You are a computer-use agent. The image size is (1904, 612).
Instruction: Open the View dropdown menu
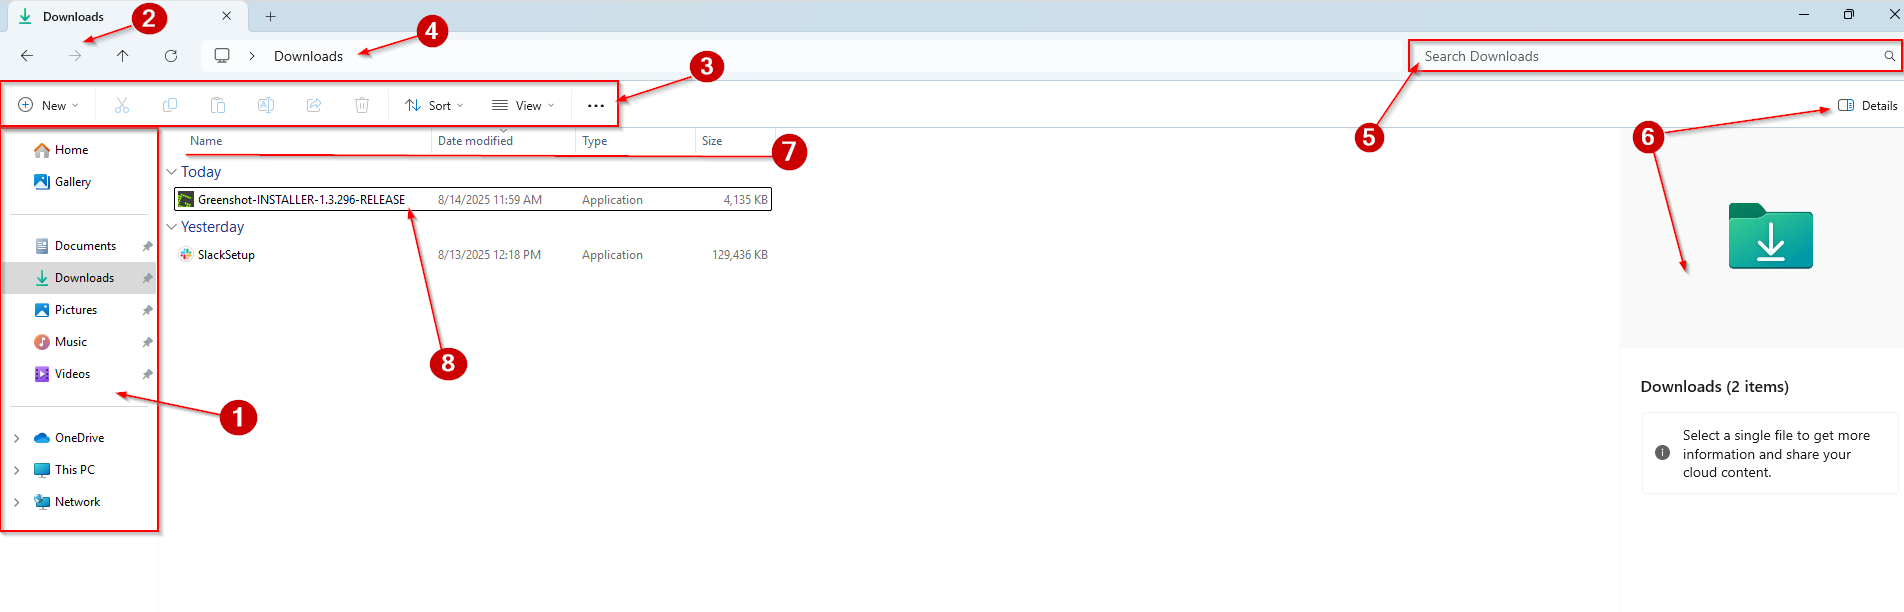click(523, 105)
